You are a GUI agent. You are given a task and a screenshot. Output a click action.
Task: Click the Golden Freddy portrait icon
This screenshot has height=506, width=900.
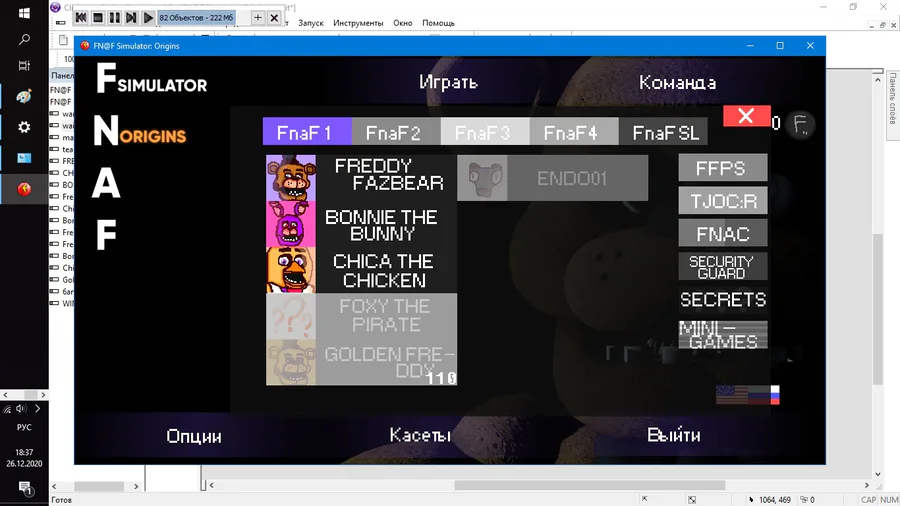coord(291,362)
